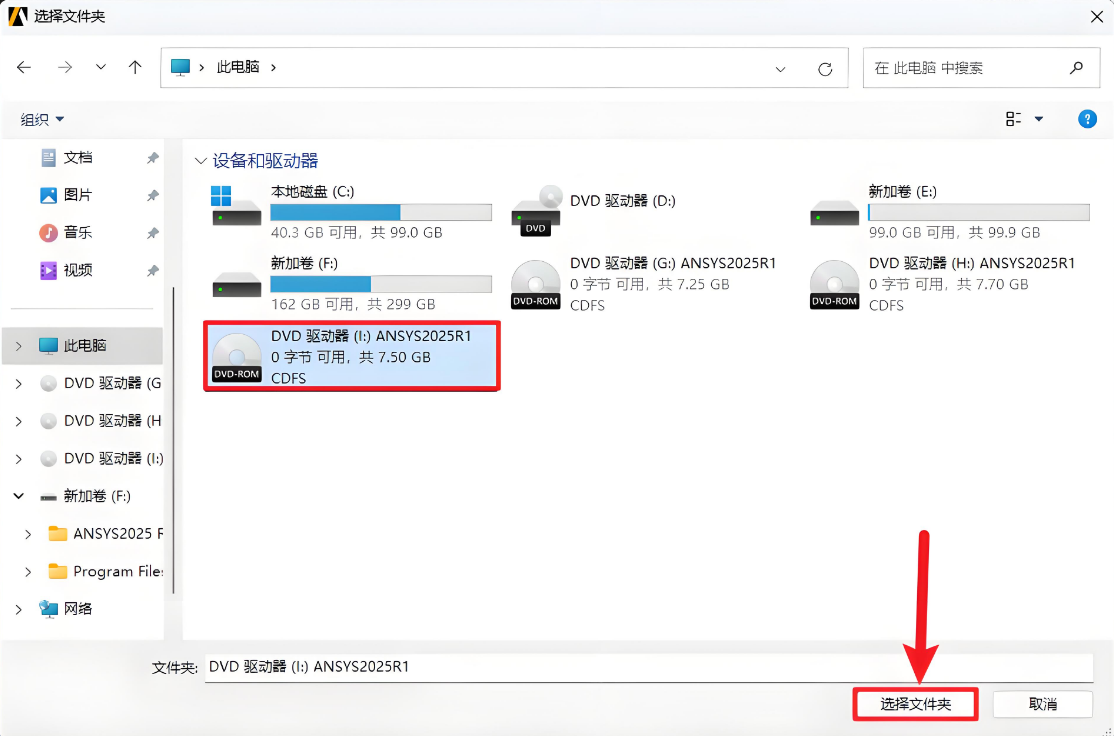Select DVD 驱动器 (I:) in sidebar

(102, 459)
